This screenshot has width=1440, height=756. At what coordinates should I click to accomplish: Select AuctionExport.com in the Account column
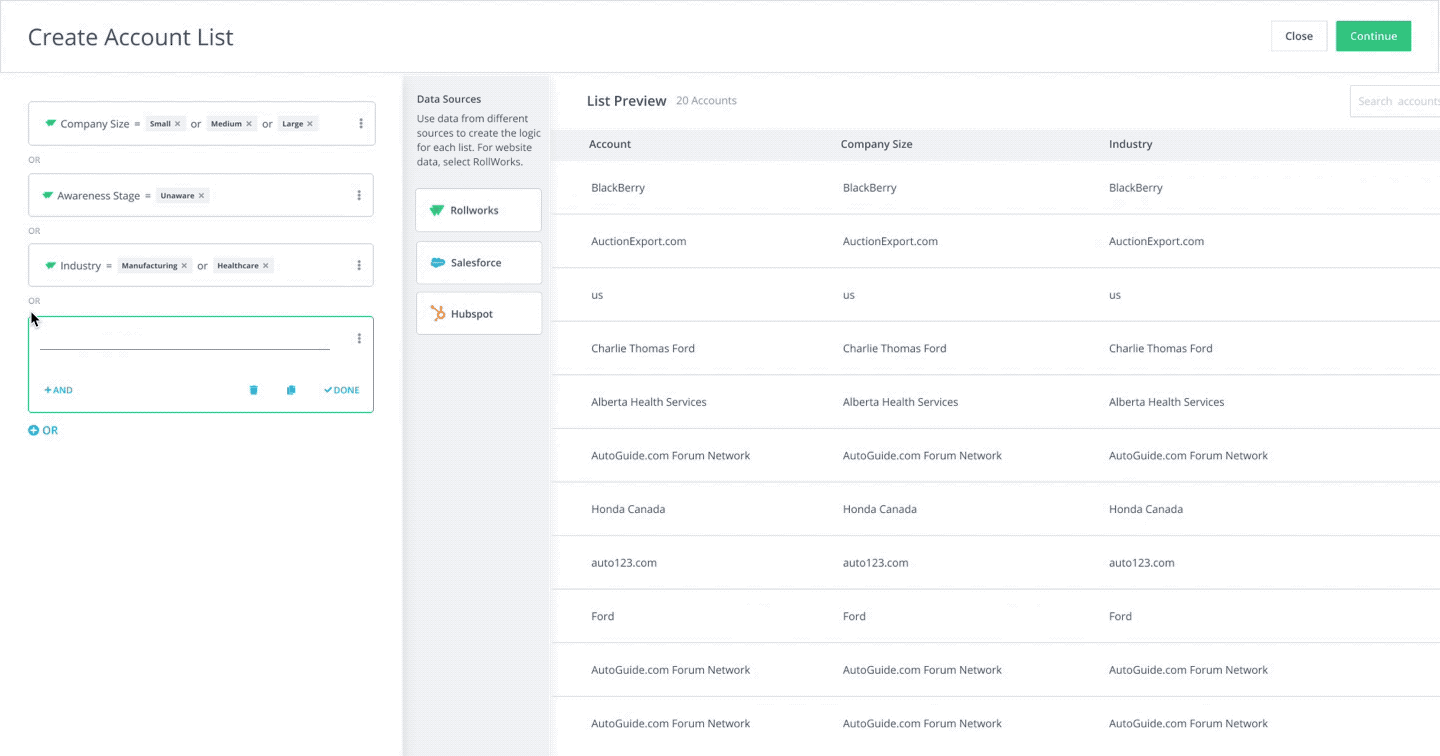click(639, 241)
